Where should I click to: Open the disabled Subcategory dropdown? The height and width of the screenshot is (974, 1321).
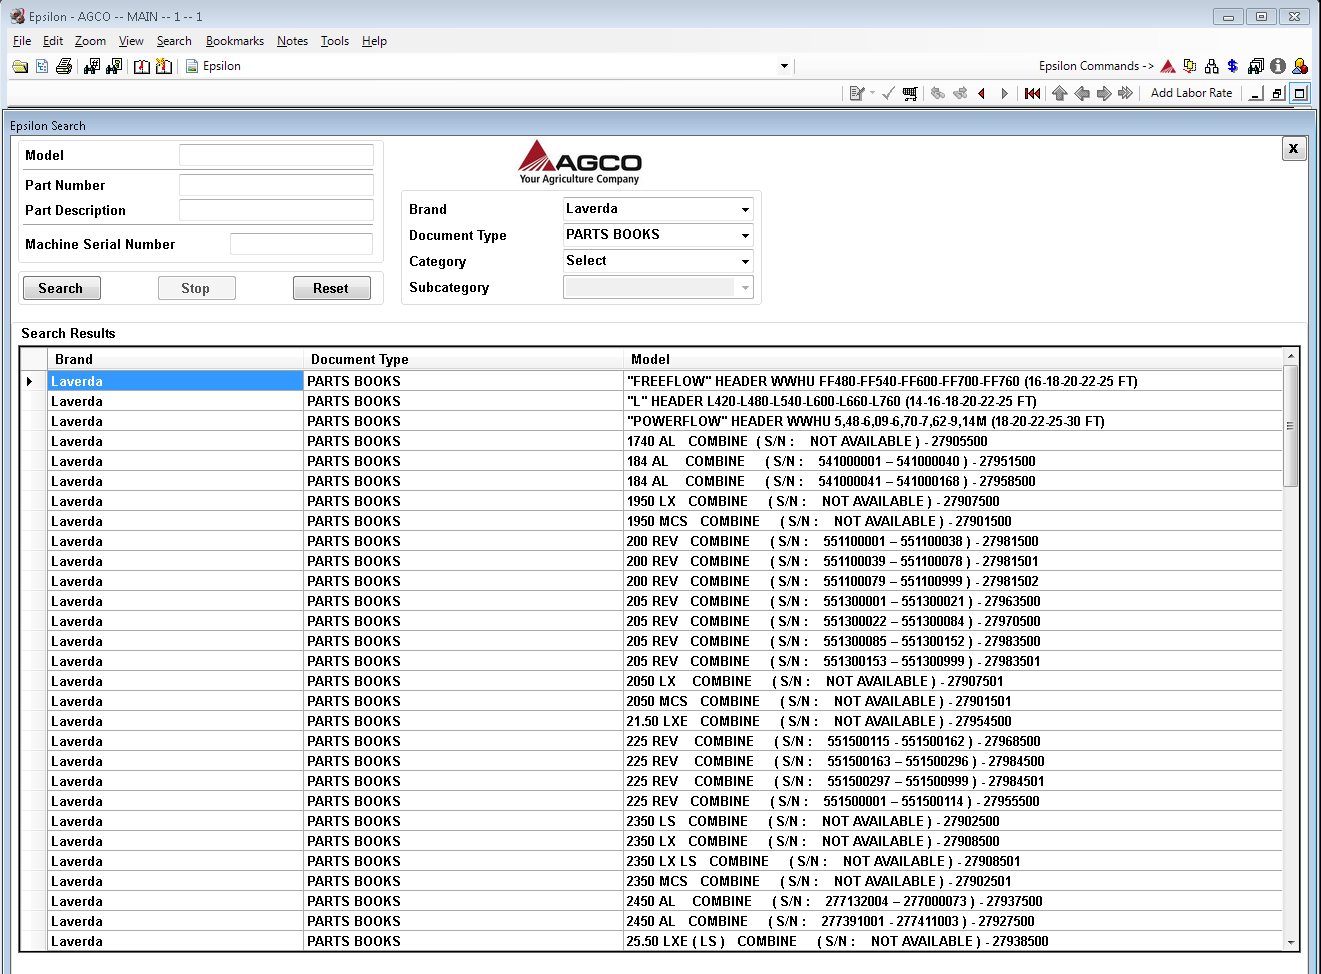tap(745, 287)
